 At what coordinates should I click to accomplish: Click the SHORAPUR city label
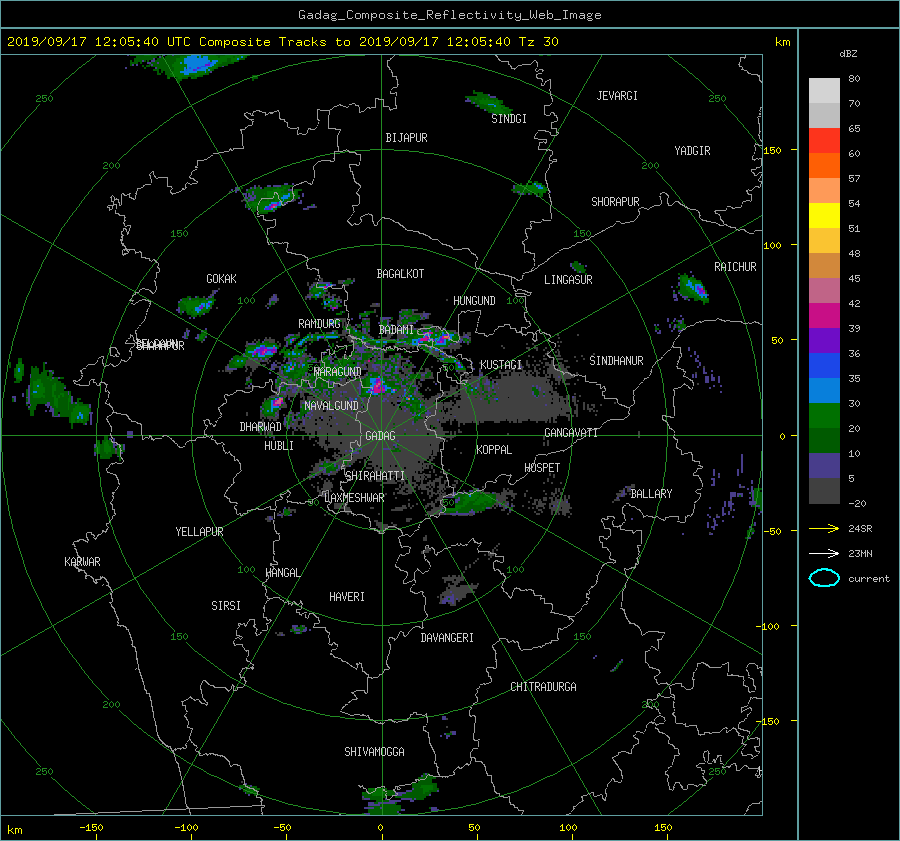[x=615, y=202]
